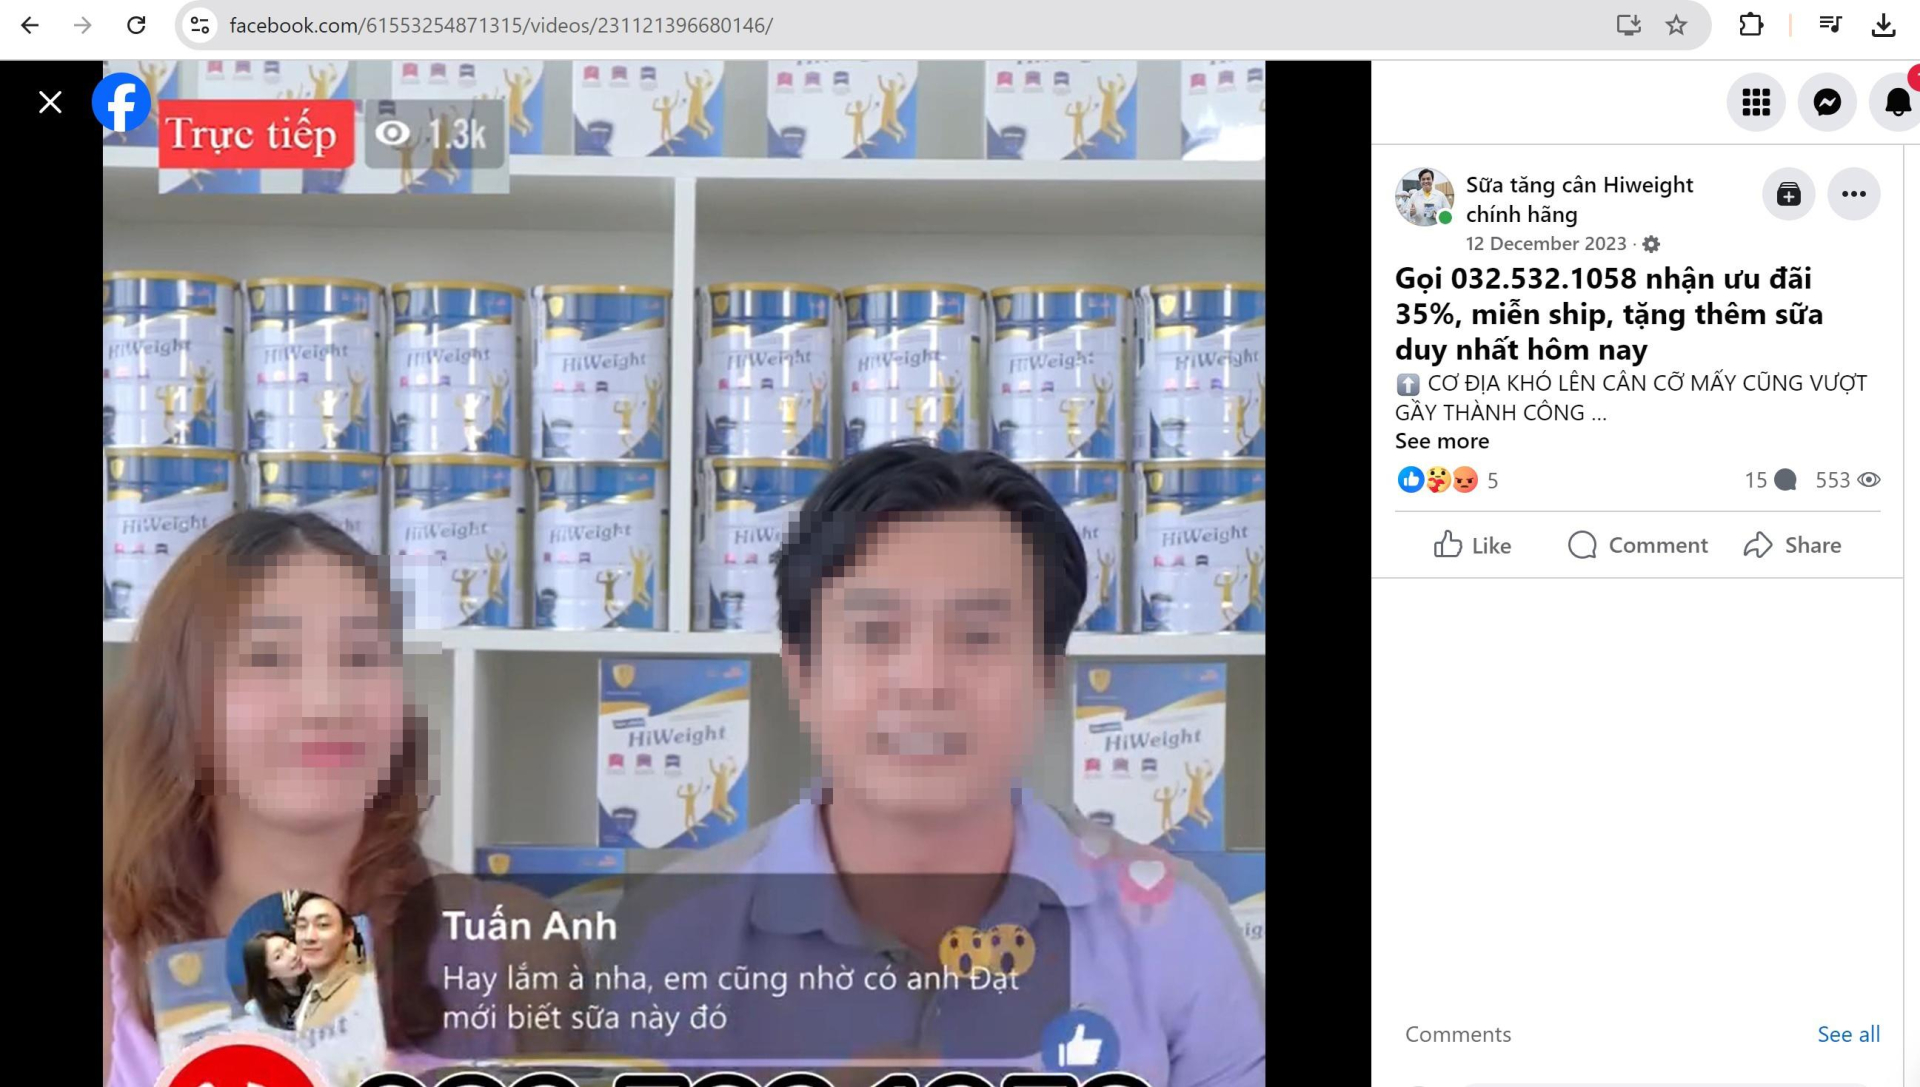Click the 12 December 2023 timestamp
This screenshot has height=1087, width=1920.
[x=1546, y=243]
